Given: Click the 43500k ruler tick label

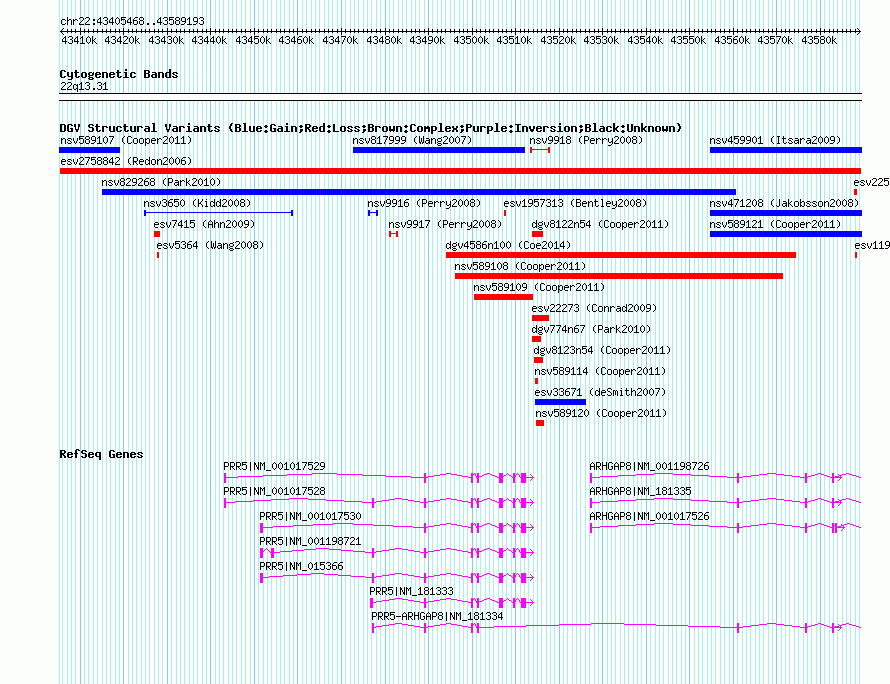Looking at the screenshot, I should [x=471, y=40].
